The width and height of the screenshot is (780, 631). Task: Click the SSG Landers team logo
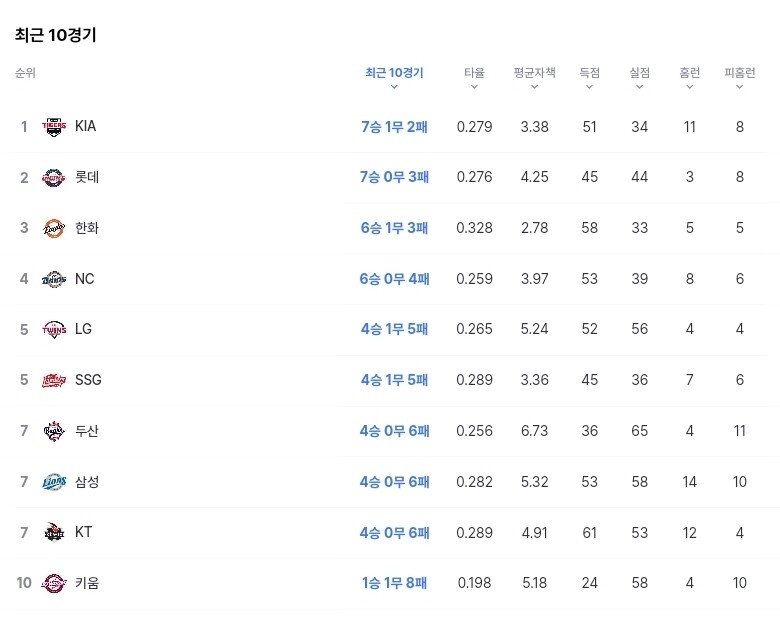pos(53,380)
